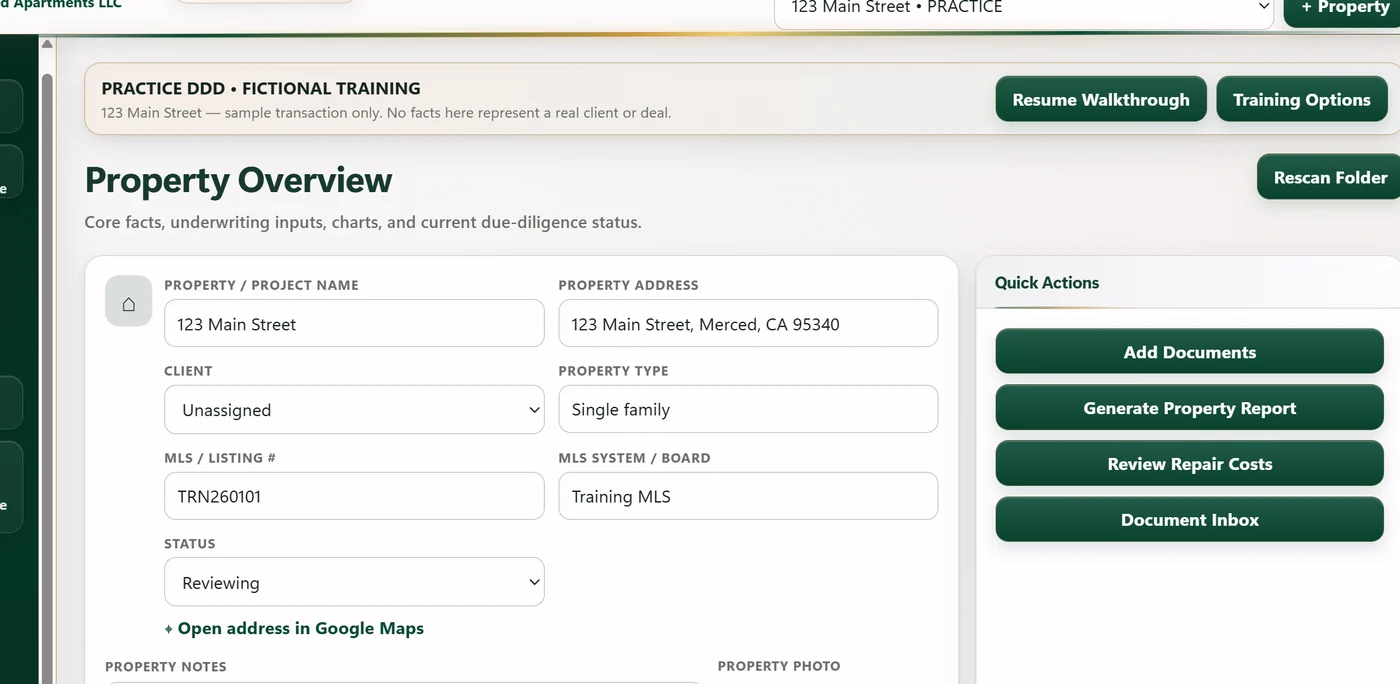
Task: Click the + Property button
Action: [x=1344, y=9]
